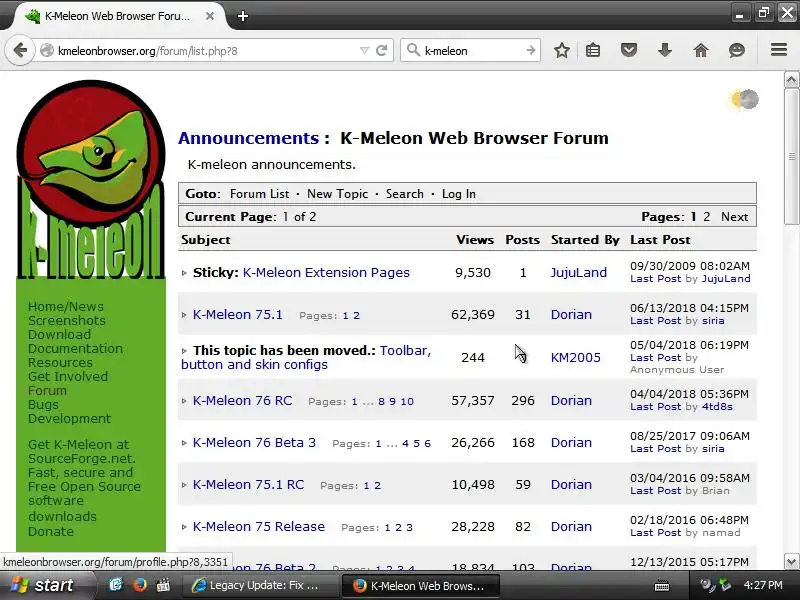800x600 pixels.
Task: Open Download in the sidebar
Action: pyautogui.click(x=59, y=335)
